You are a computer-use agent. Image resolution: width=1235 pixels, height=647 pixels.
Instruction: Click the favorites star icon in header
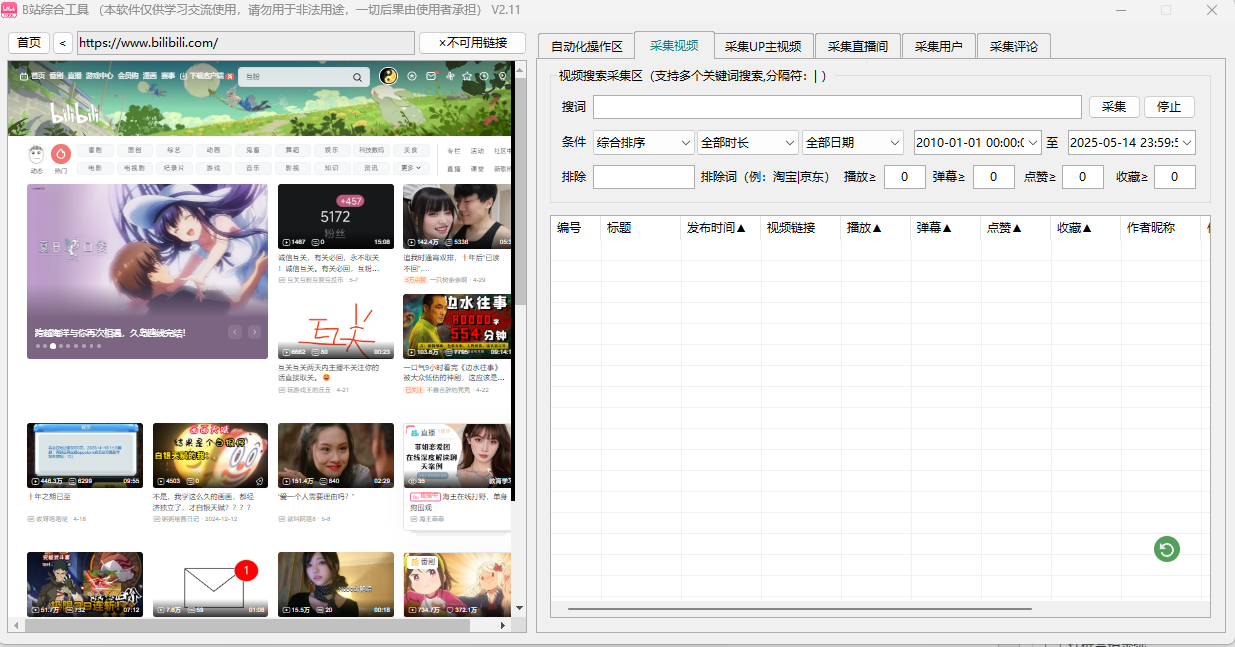point(467,76)
